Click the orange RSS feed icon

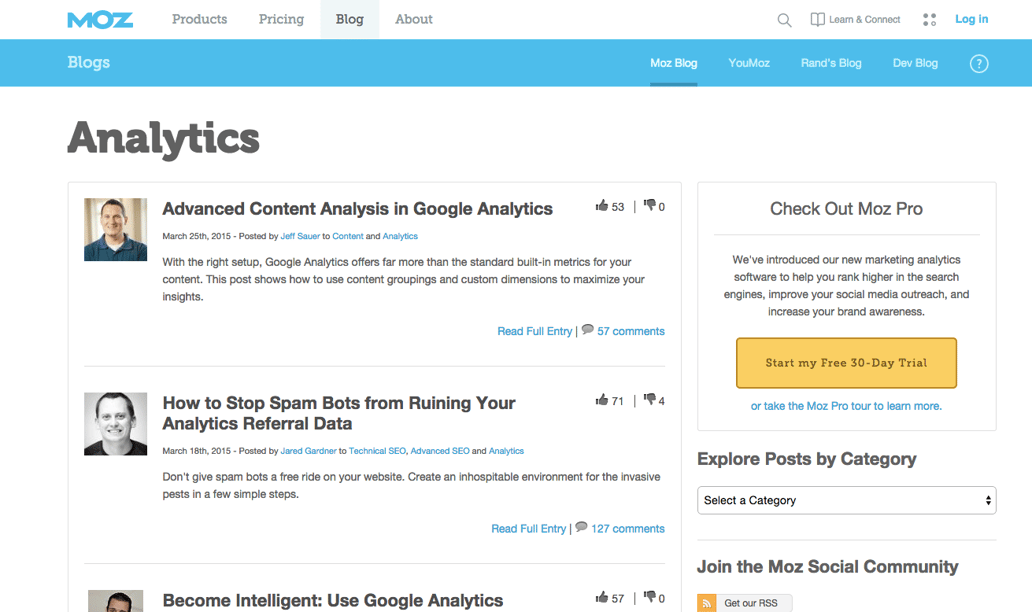tap(707, 603)
